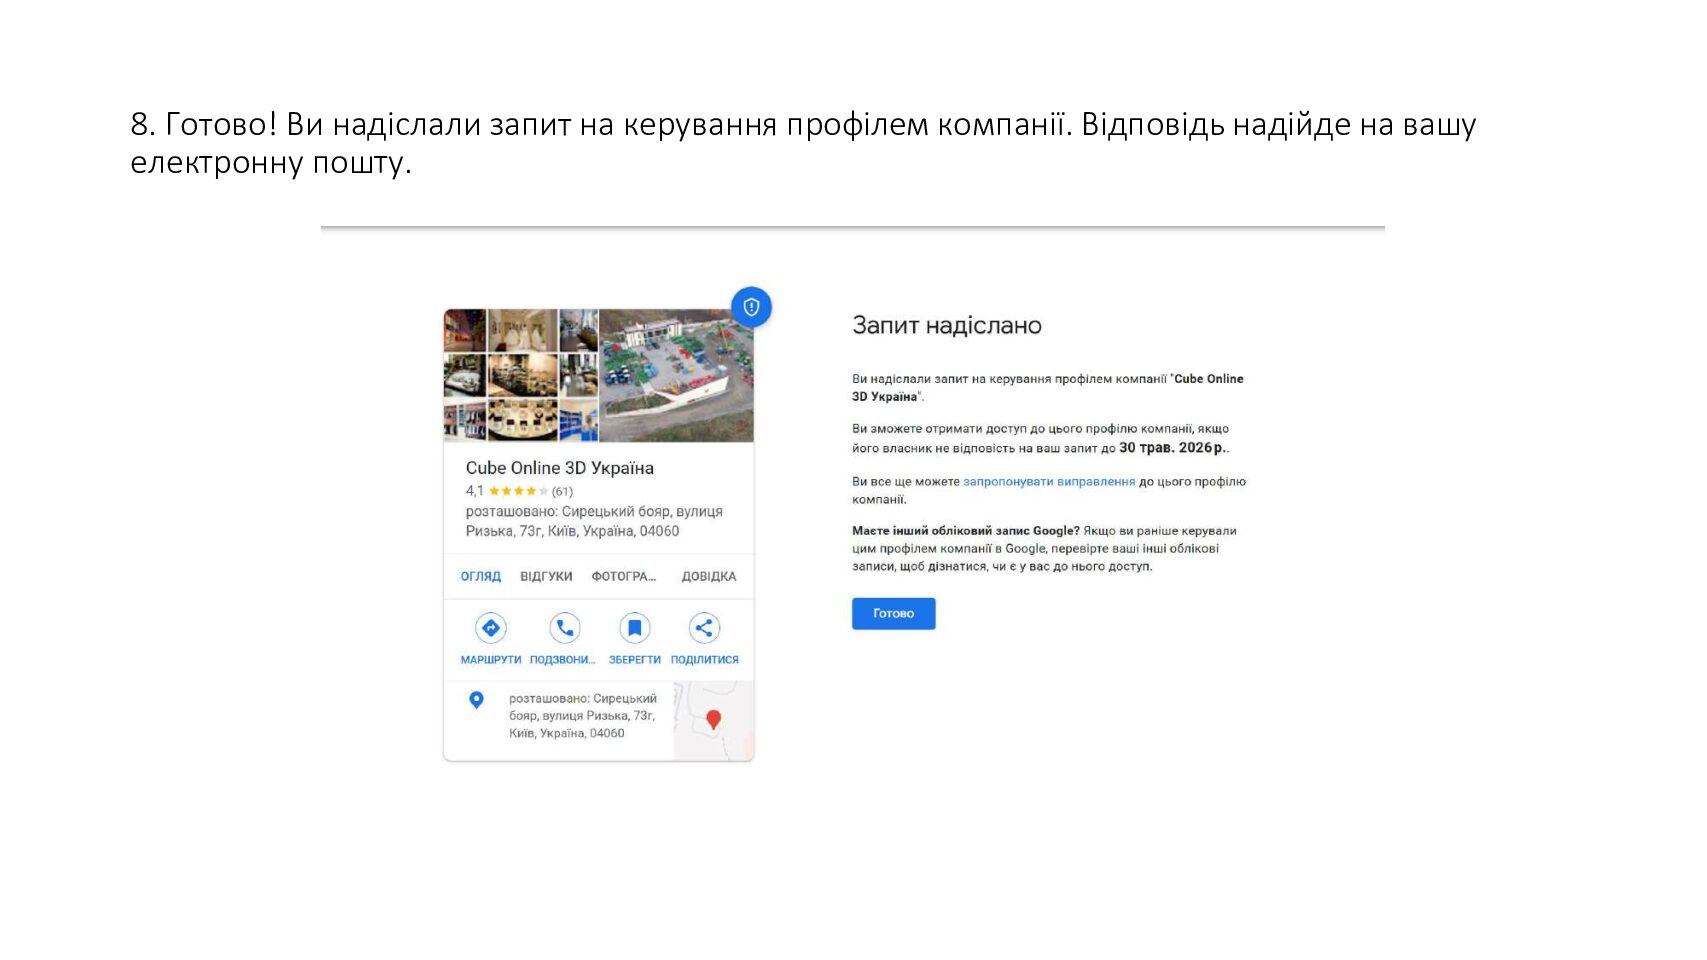Click Маєте інший обліковий запис Google? text

966,531
